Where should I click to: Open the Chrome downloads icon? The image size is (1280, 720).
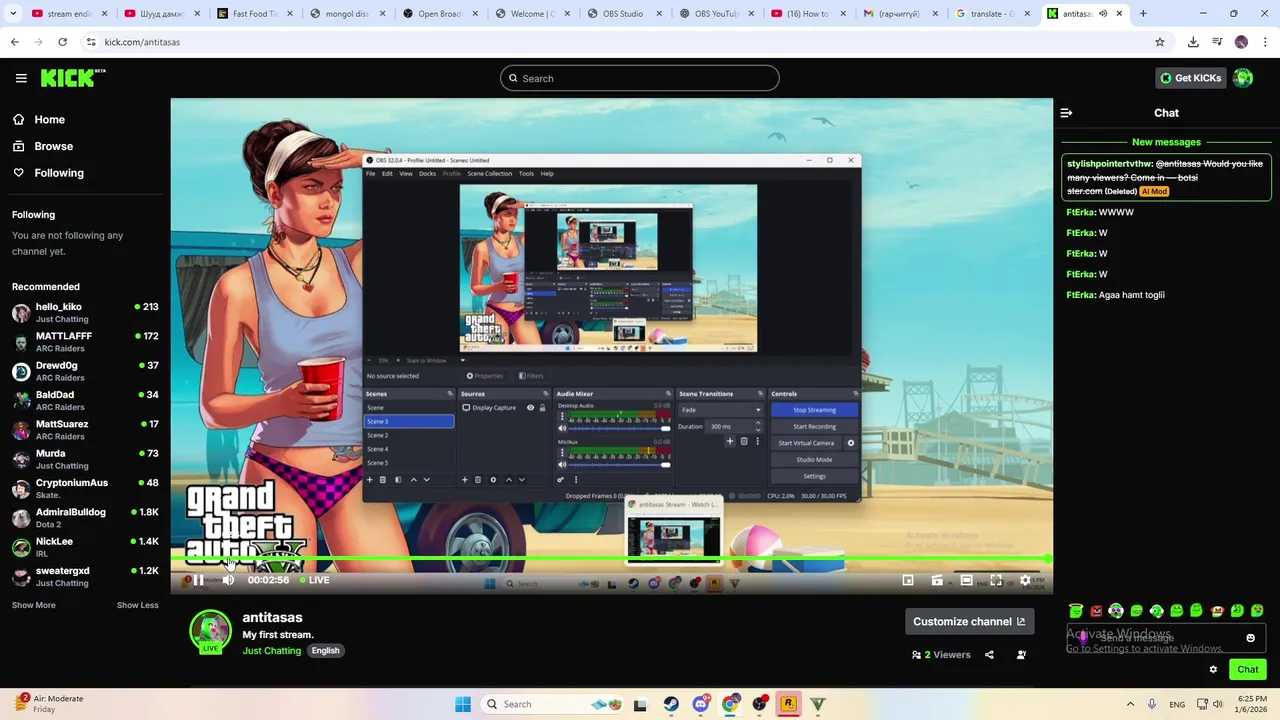point(1193,42)
